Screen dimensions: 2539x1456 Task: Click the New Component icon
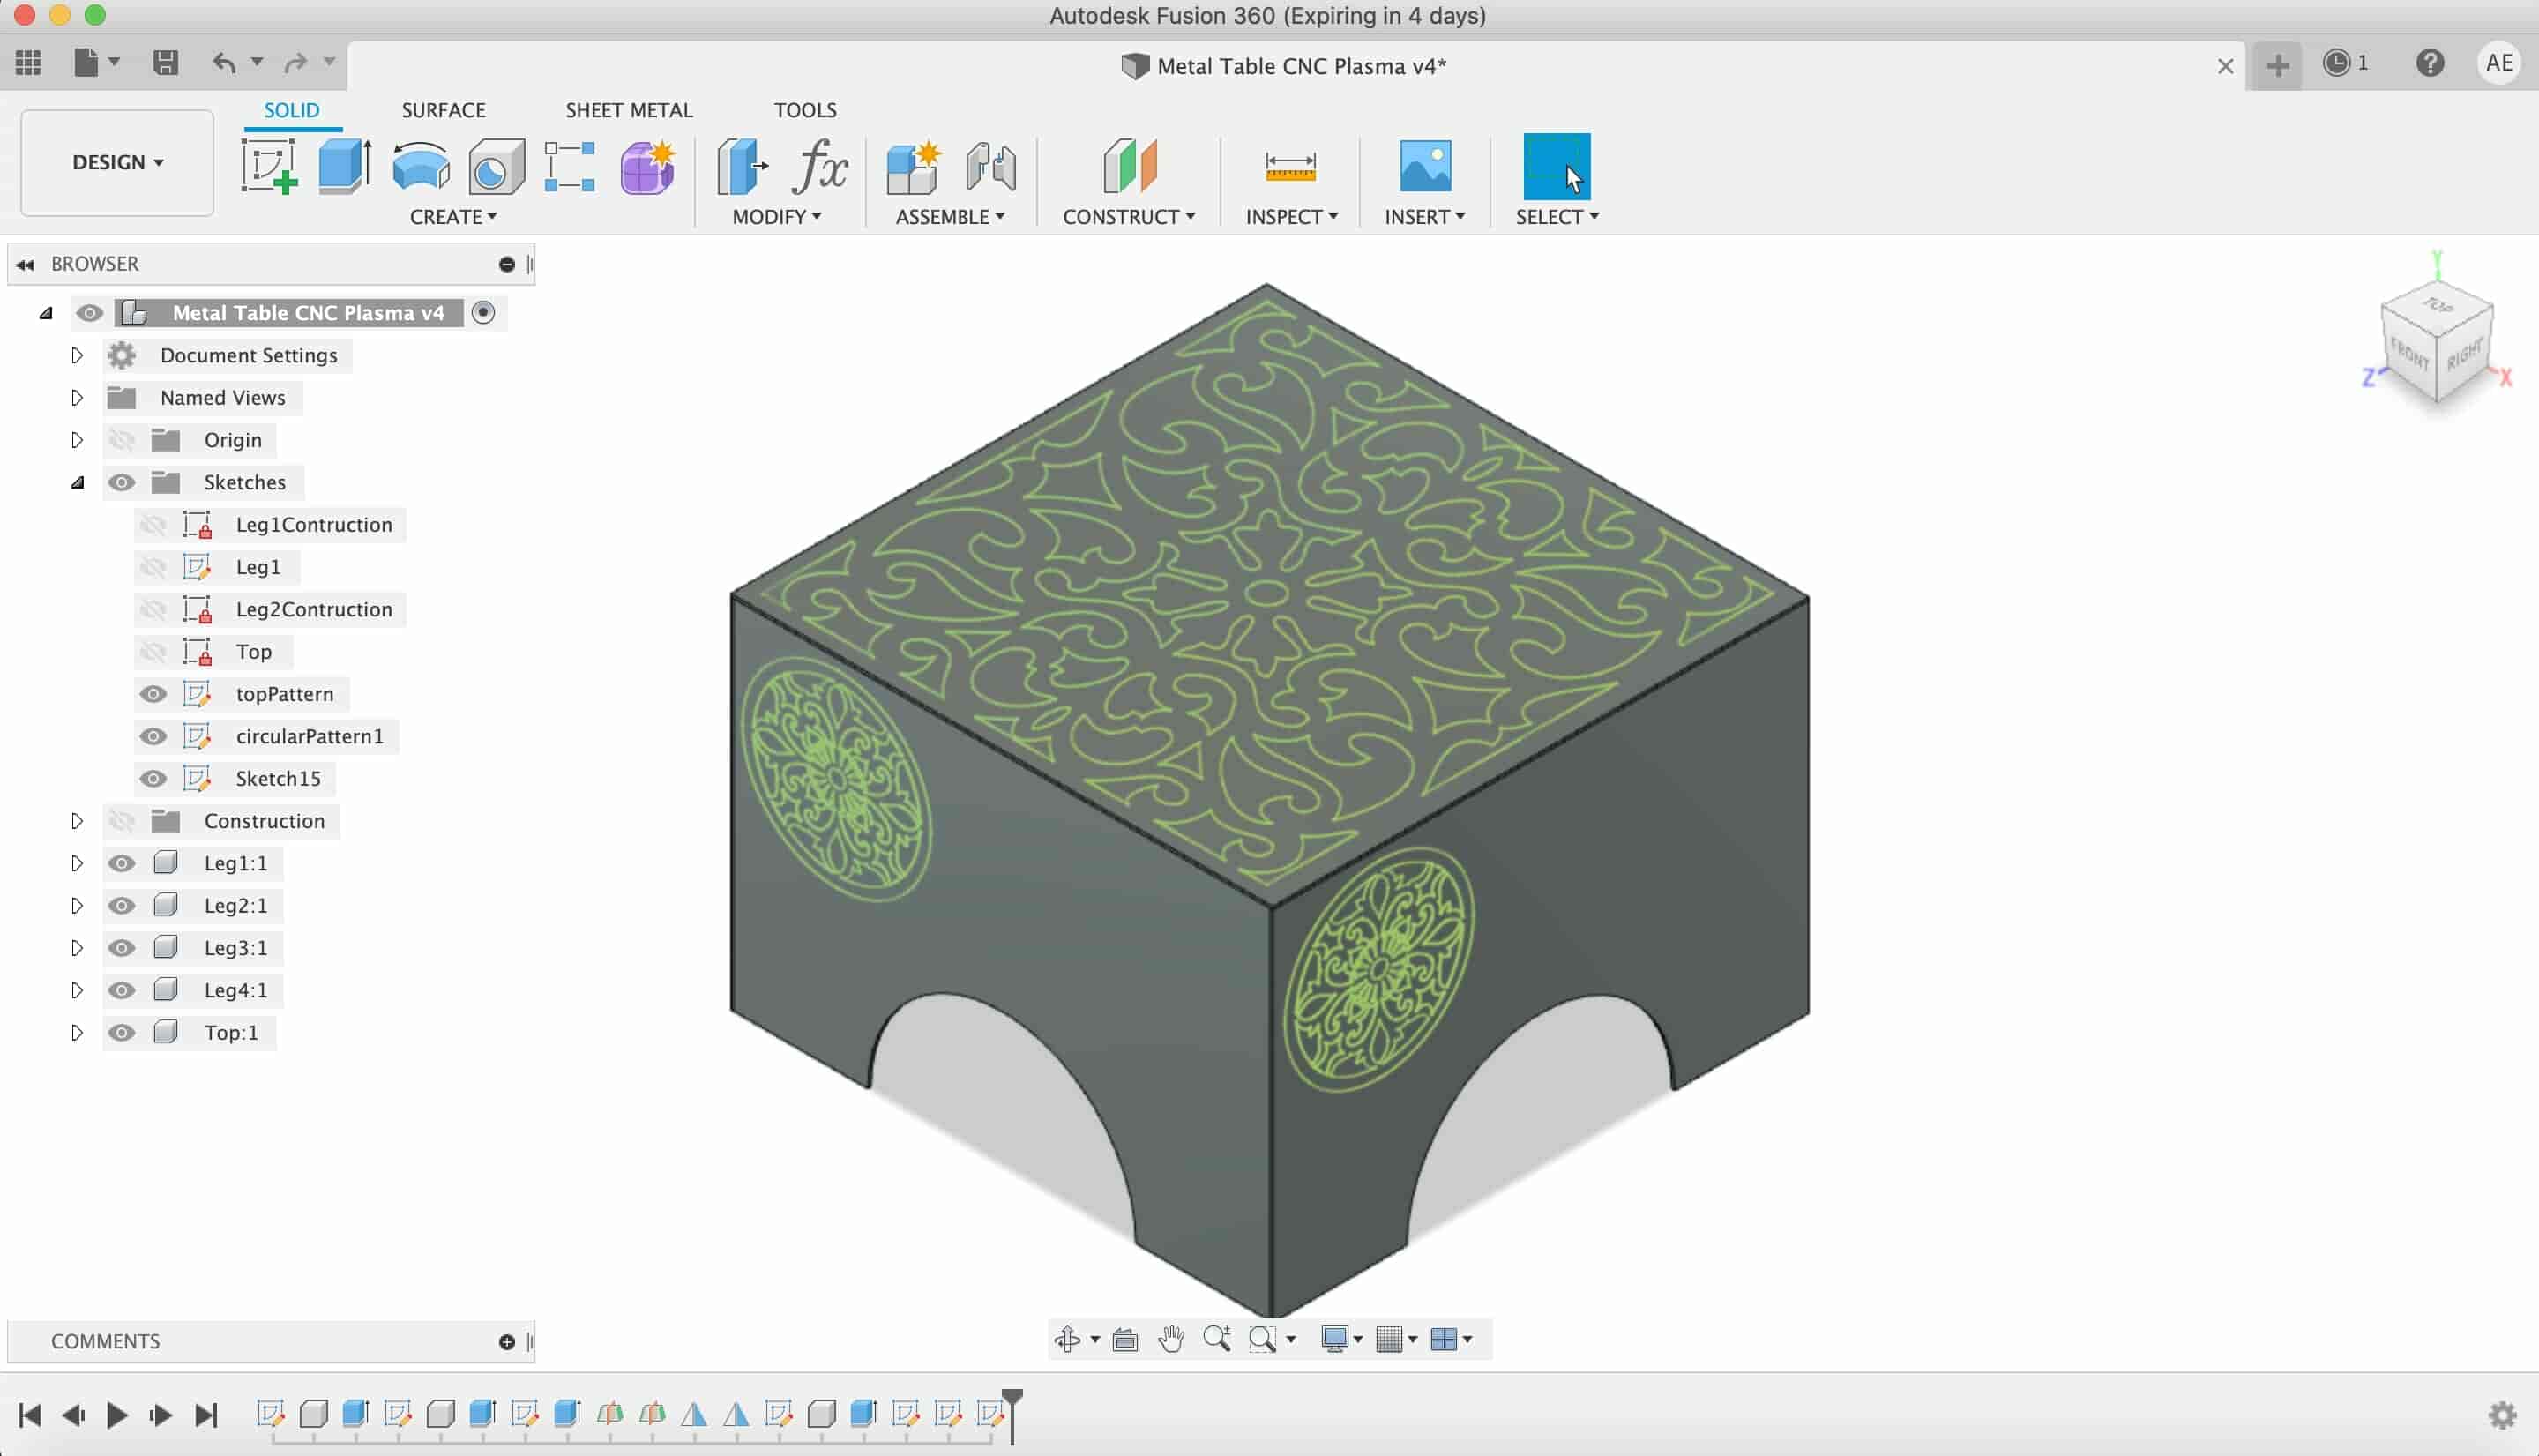pyautogui.click(x=913, y=166)
